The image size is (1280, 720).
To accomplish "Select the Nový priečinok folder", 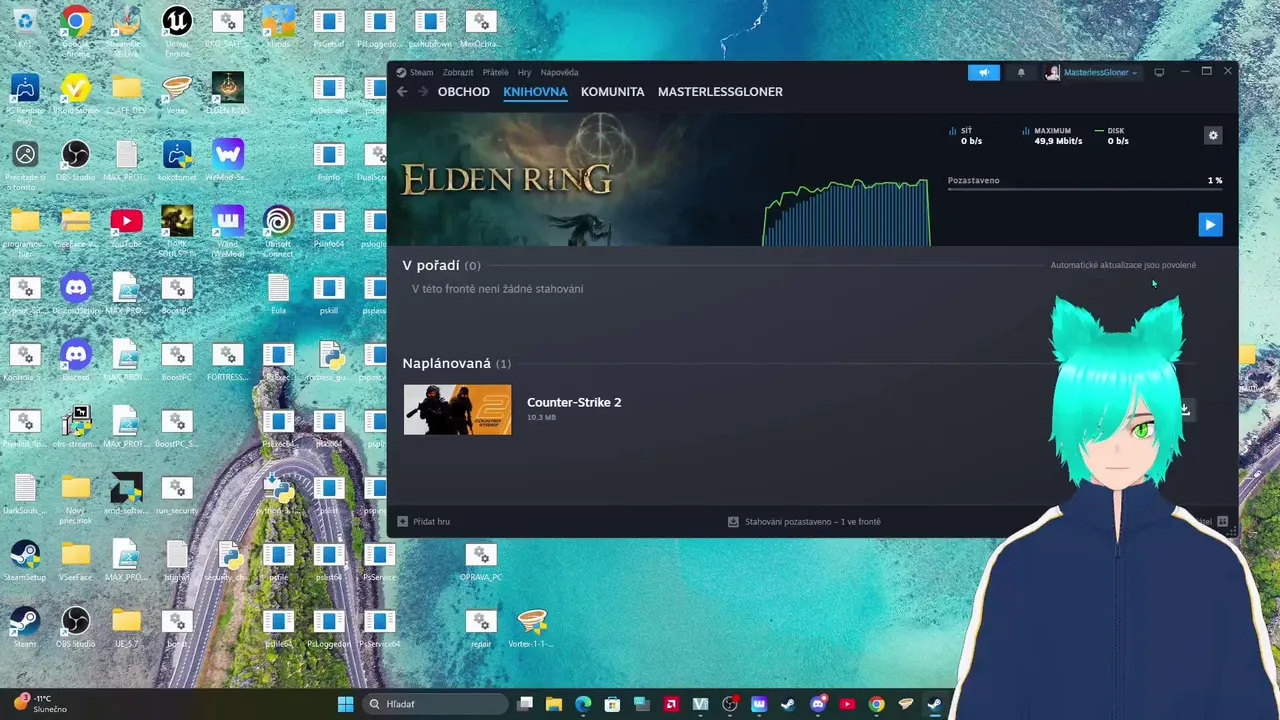I will 75,498.
